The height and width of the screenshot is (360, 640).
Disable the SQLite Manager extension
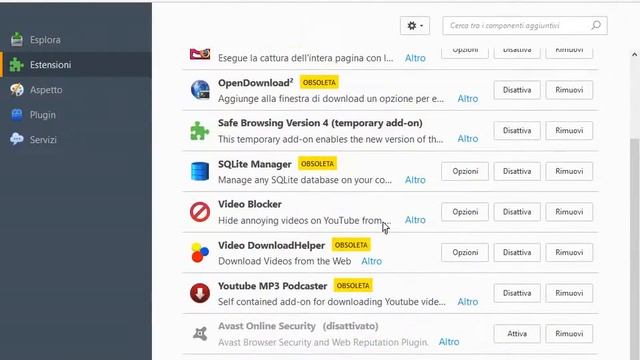click(517, 171)
